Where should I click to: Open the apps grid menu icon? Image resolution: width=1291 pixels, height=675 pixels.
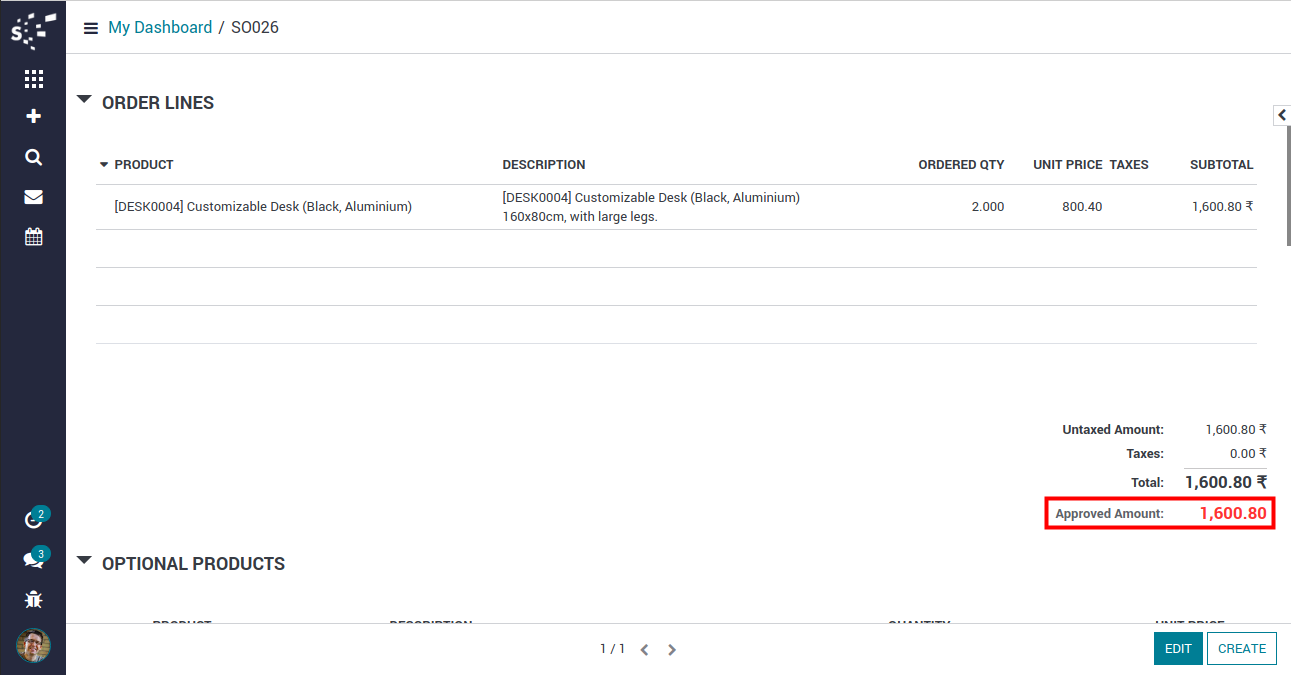click(x=33, y=79)
